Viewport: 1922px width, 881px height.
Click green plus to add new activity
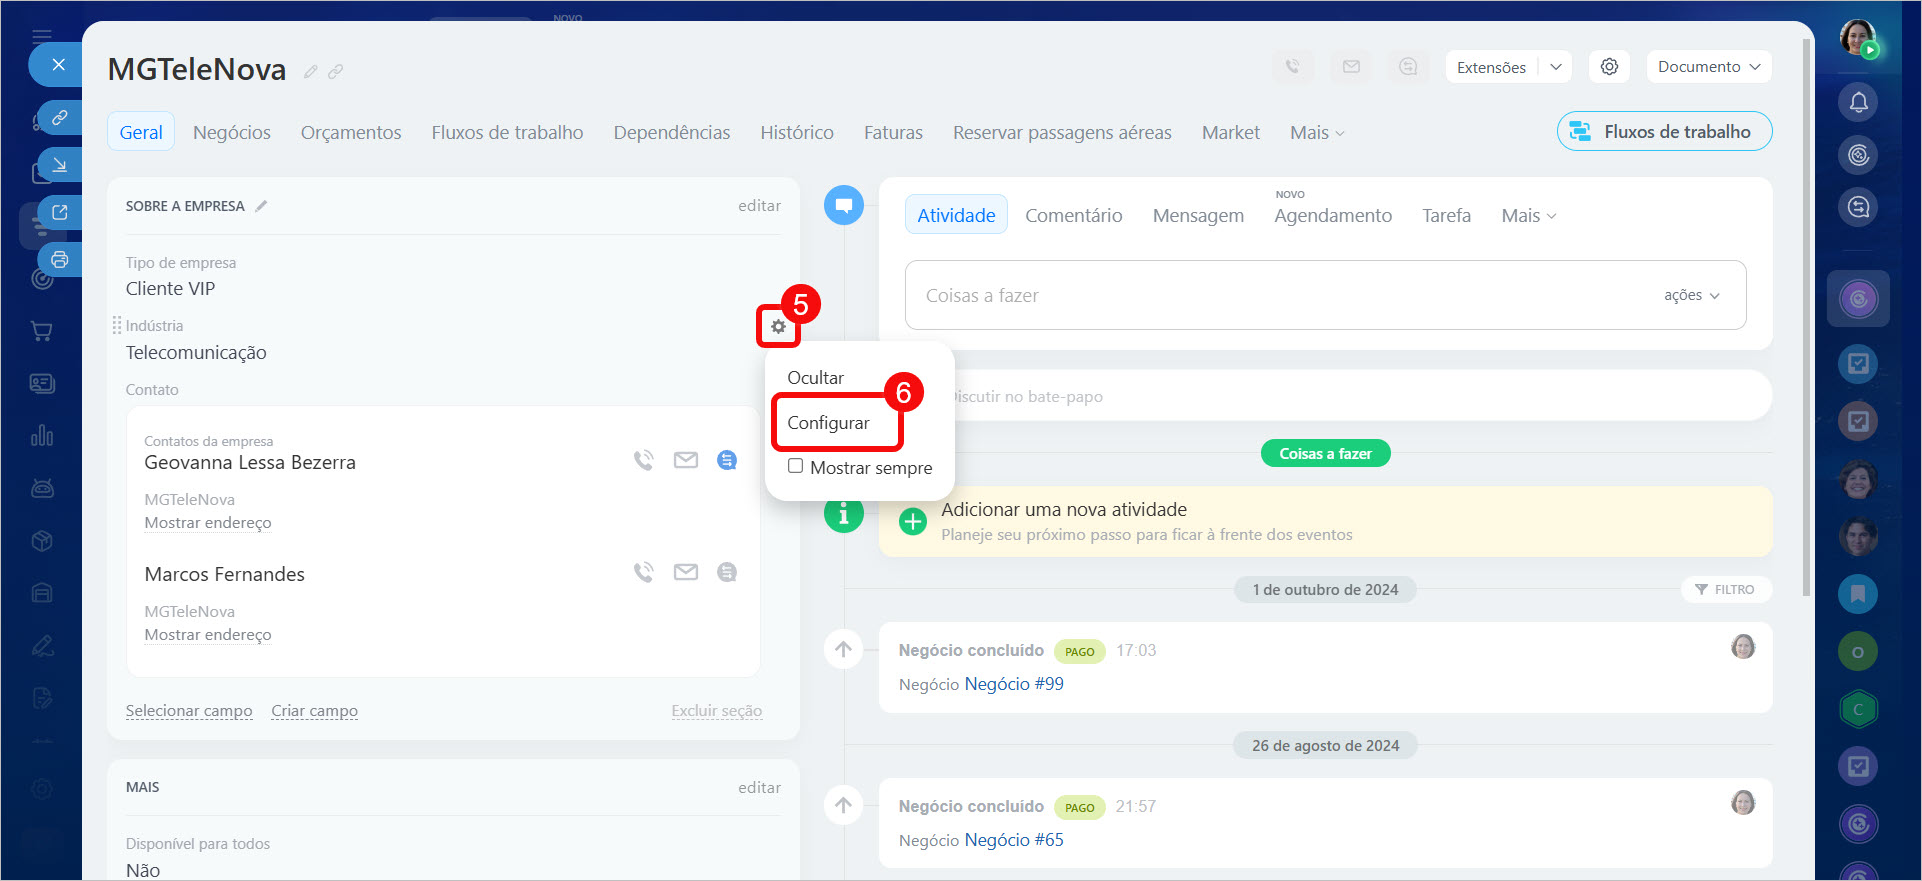pyautogui.click(x=913, y=521)
